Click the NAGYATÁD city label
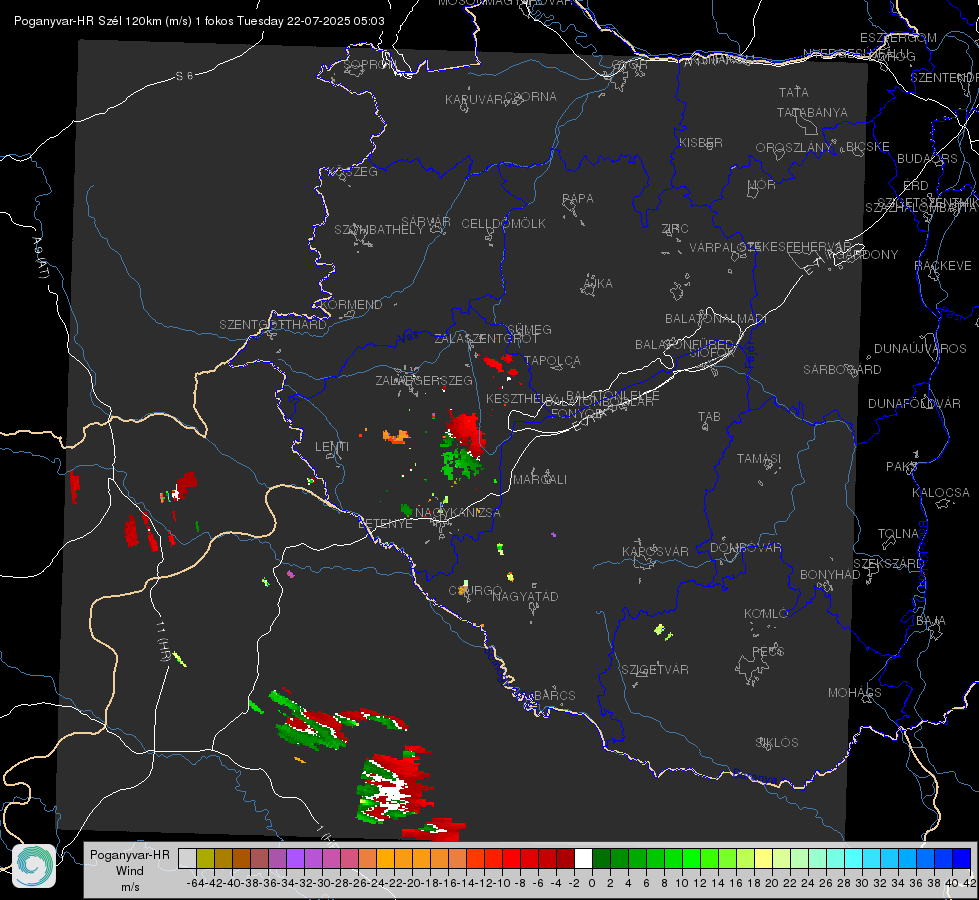The height and width of the screenshot is (900, 979). pyautogui.click(x=526, y=596)
